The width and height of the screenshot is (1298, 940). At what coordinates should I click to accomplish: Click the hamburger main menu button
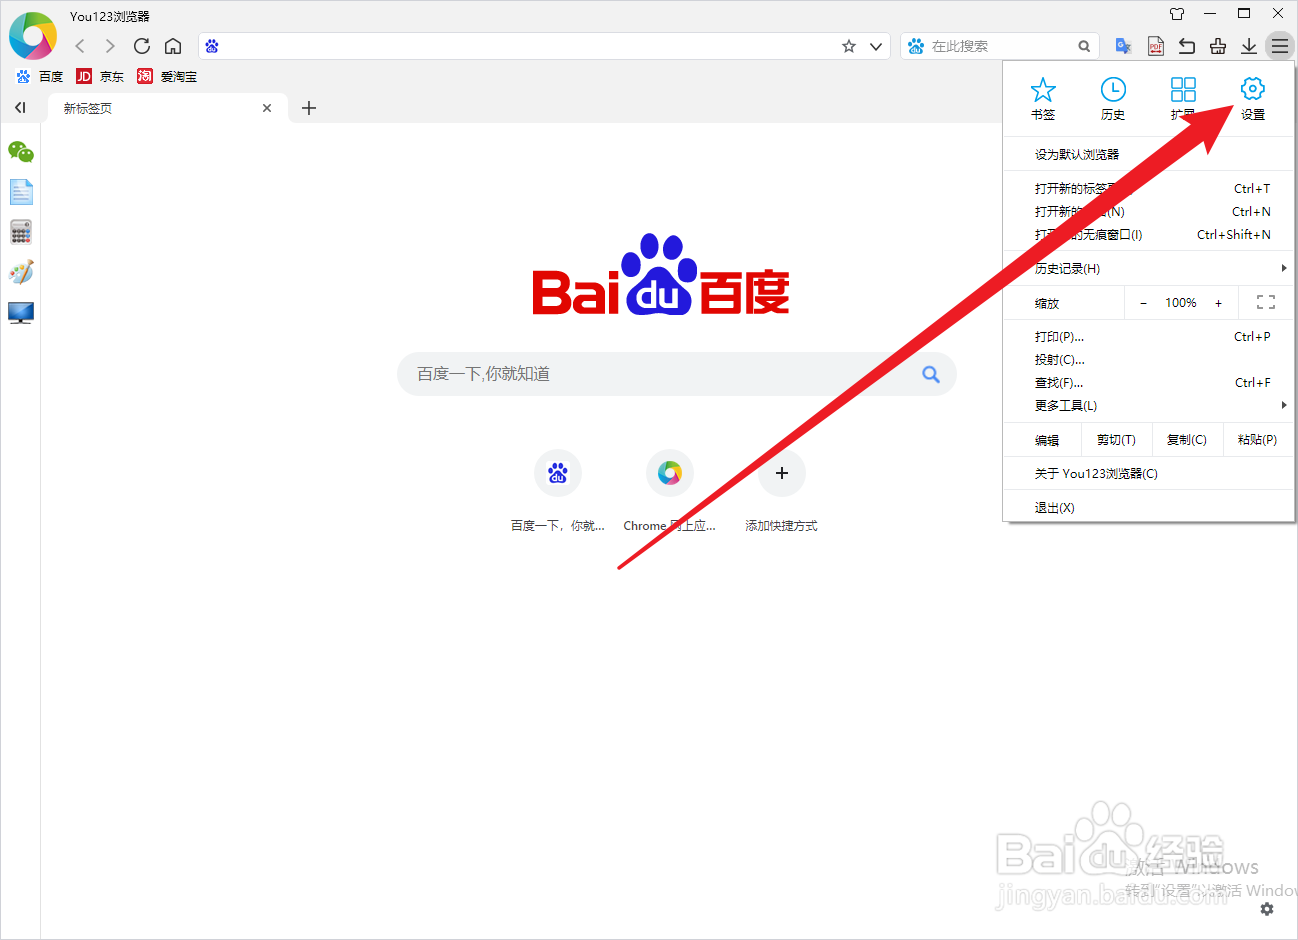1280,46
